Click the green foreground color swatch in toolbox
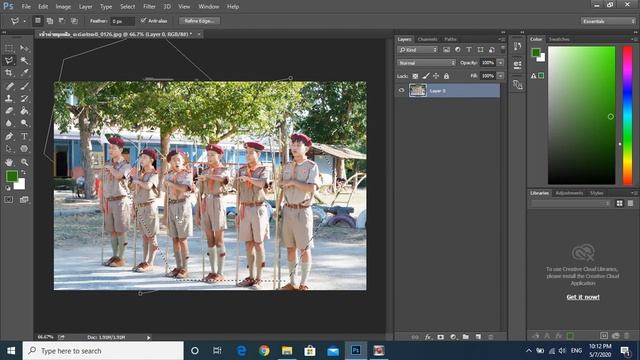 [x=11, y=176]
